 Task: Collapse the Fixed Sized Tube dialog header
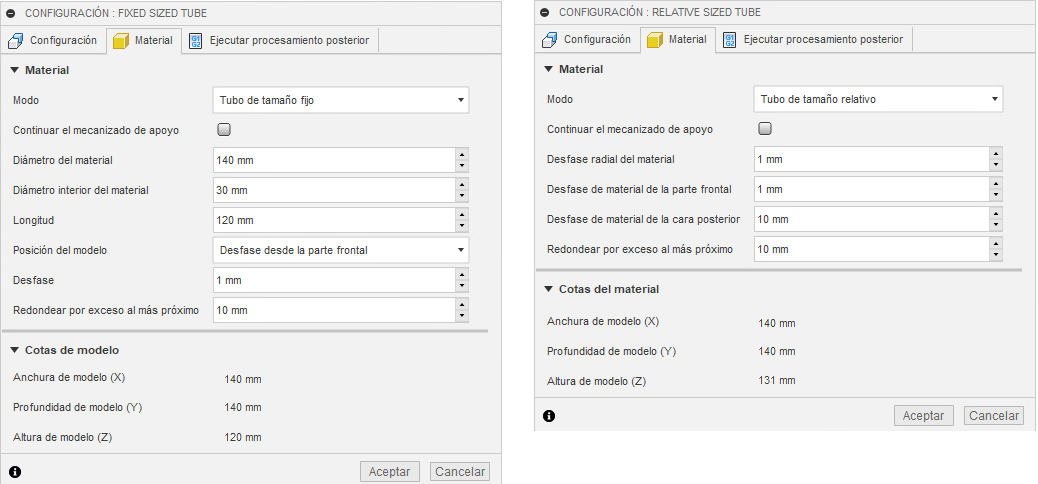tap(12, 12)
